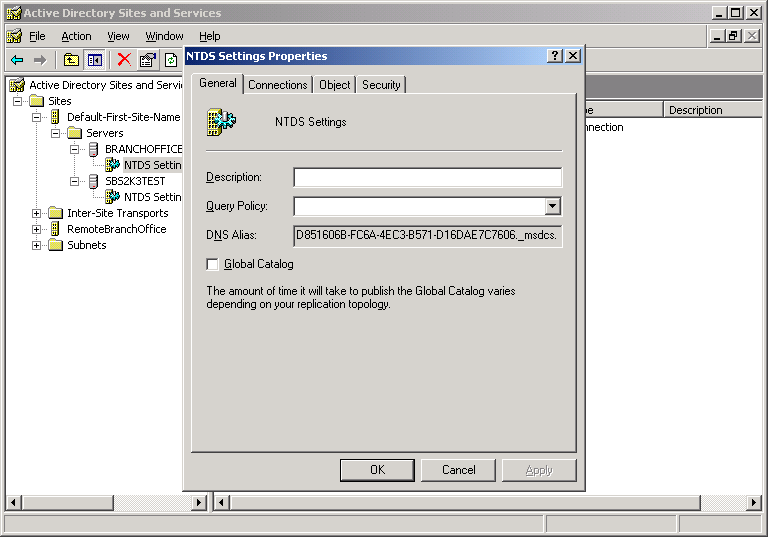This screenshot has height=537, width=768.
Task: Collapse the Sites tree node
Action: (18, 101)
